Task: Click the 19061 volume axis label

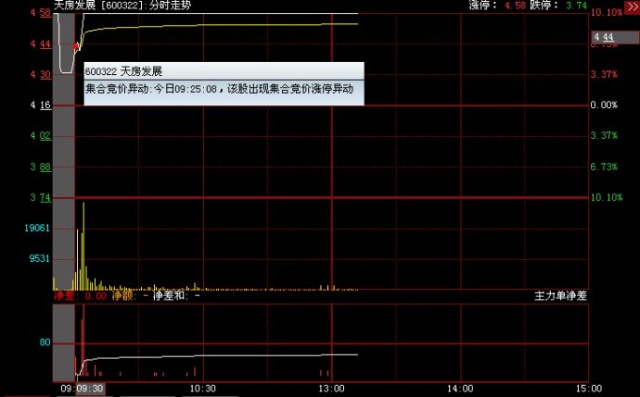Action: click(x=37, y=228)
